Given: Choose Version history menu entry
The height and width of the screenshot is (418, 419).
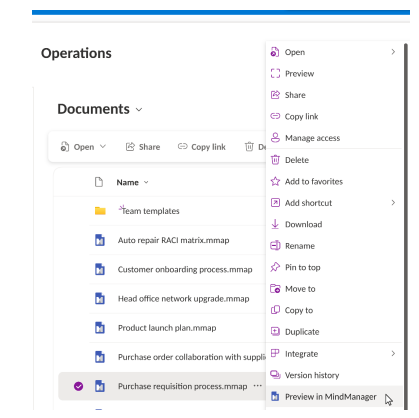Looking at the screenshot, I should pos(334,375).
